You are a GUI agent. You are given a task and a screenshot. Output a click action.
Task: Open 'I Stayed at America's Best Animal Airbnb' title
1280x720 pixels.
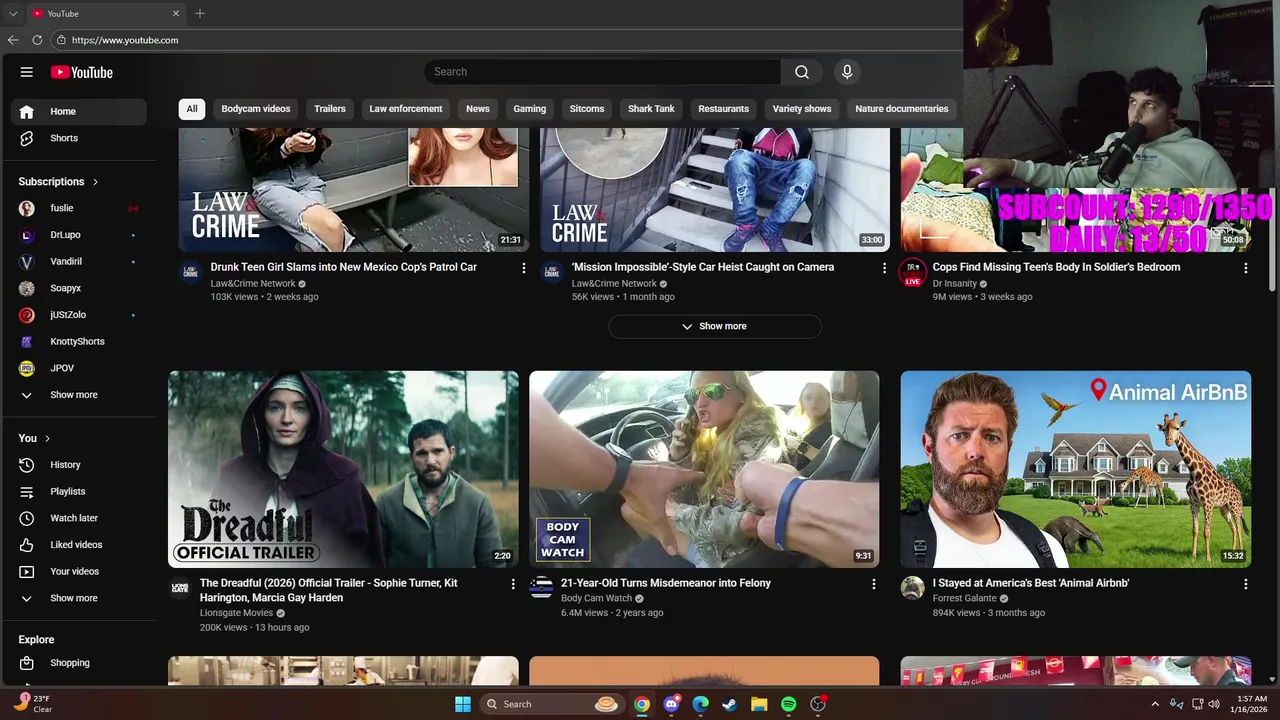[x=1031, y=583]
